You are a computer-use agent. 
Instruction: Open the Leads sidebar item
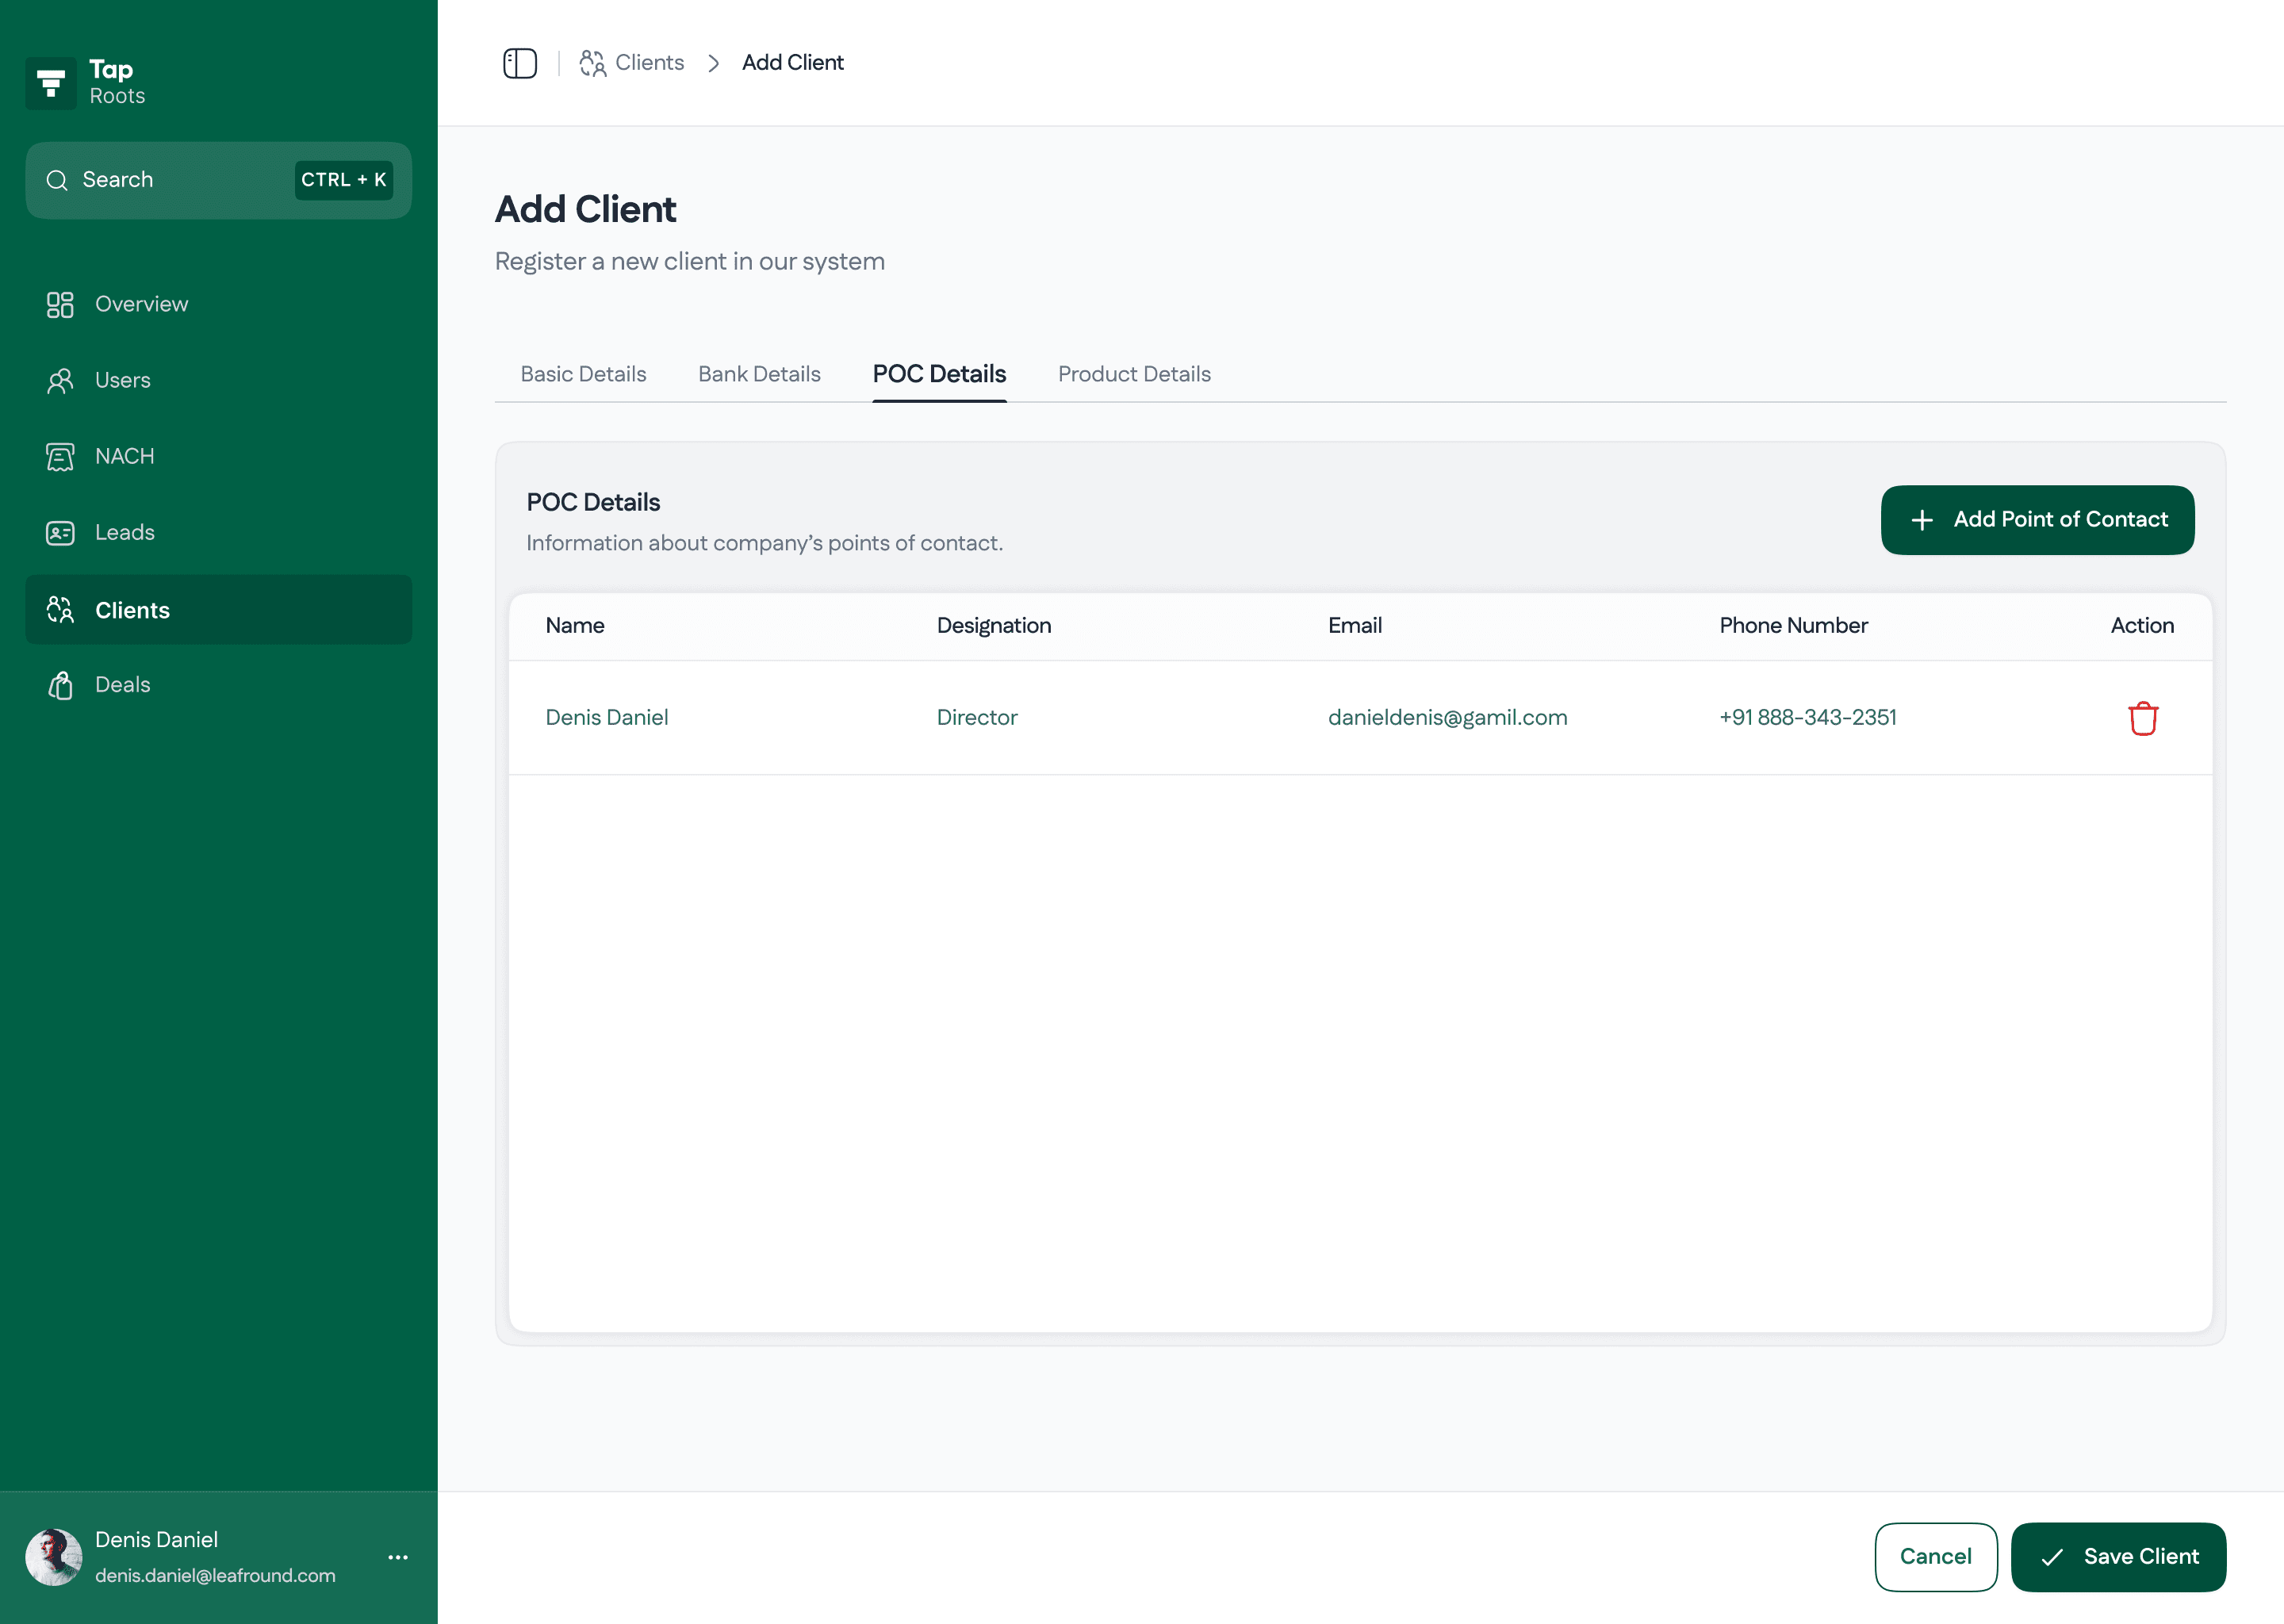(124, 532)
